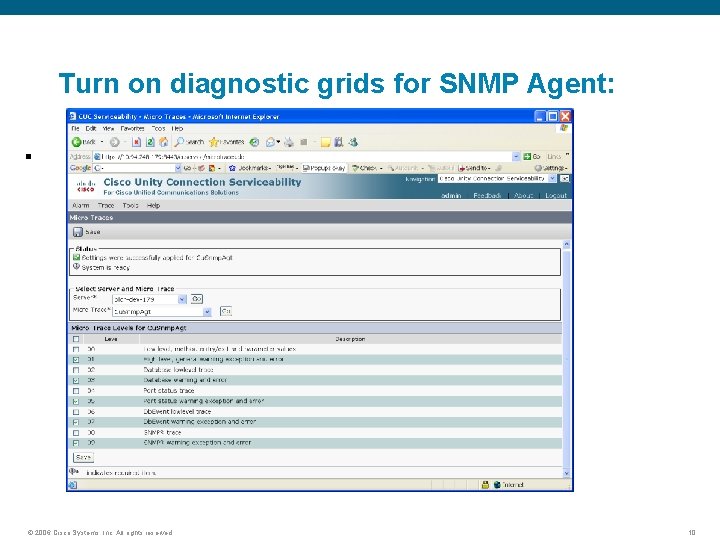Screen dimensions: 720x540
Task: Open the Google search box dropdown
Action: (x=178, y=168)
